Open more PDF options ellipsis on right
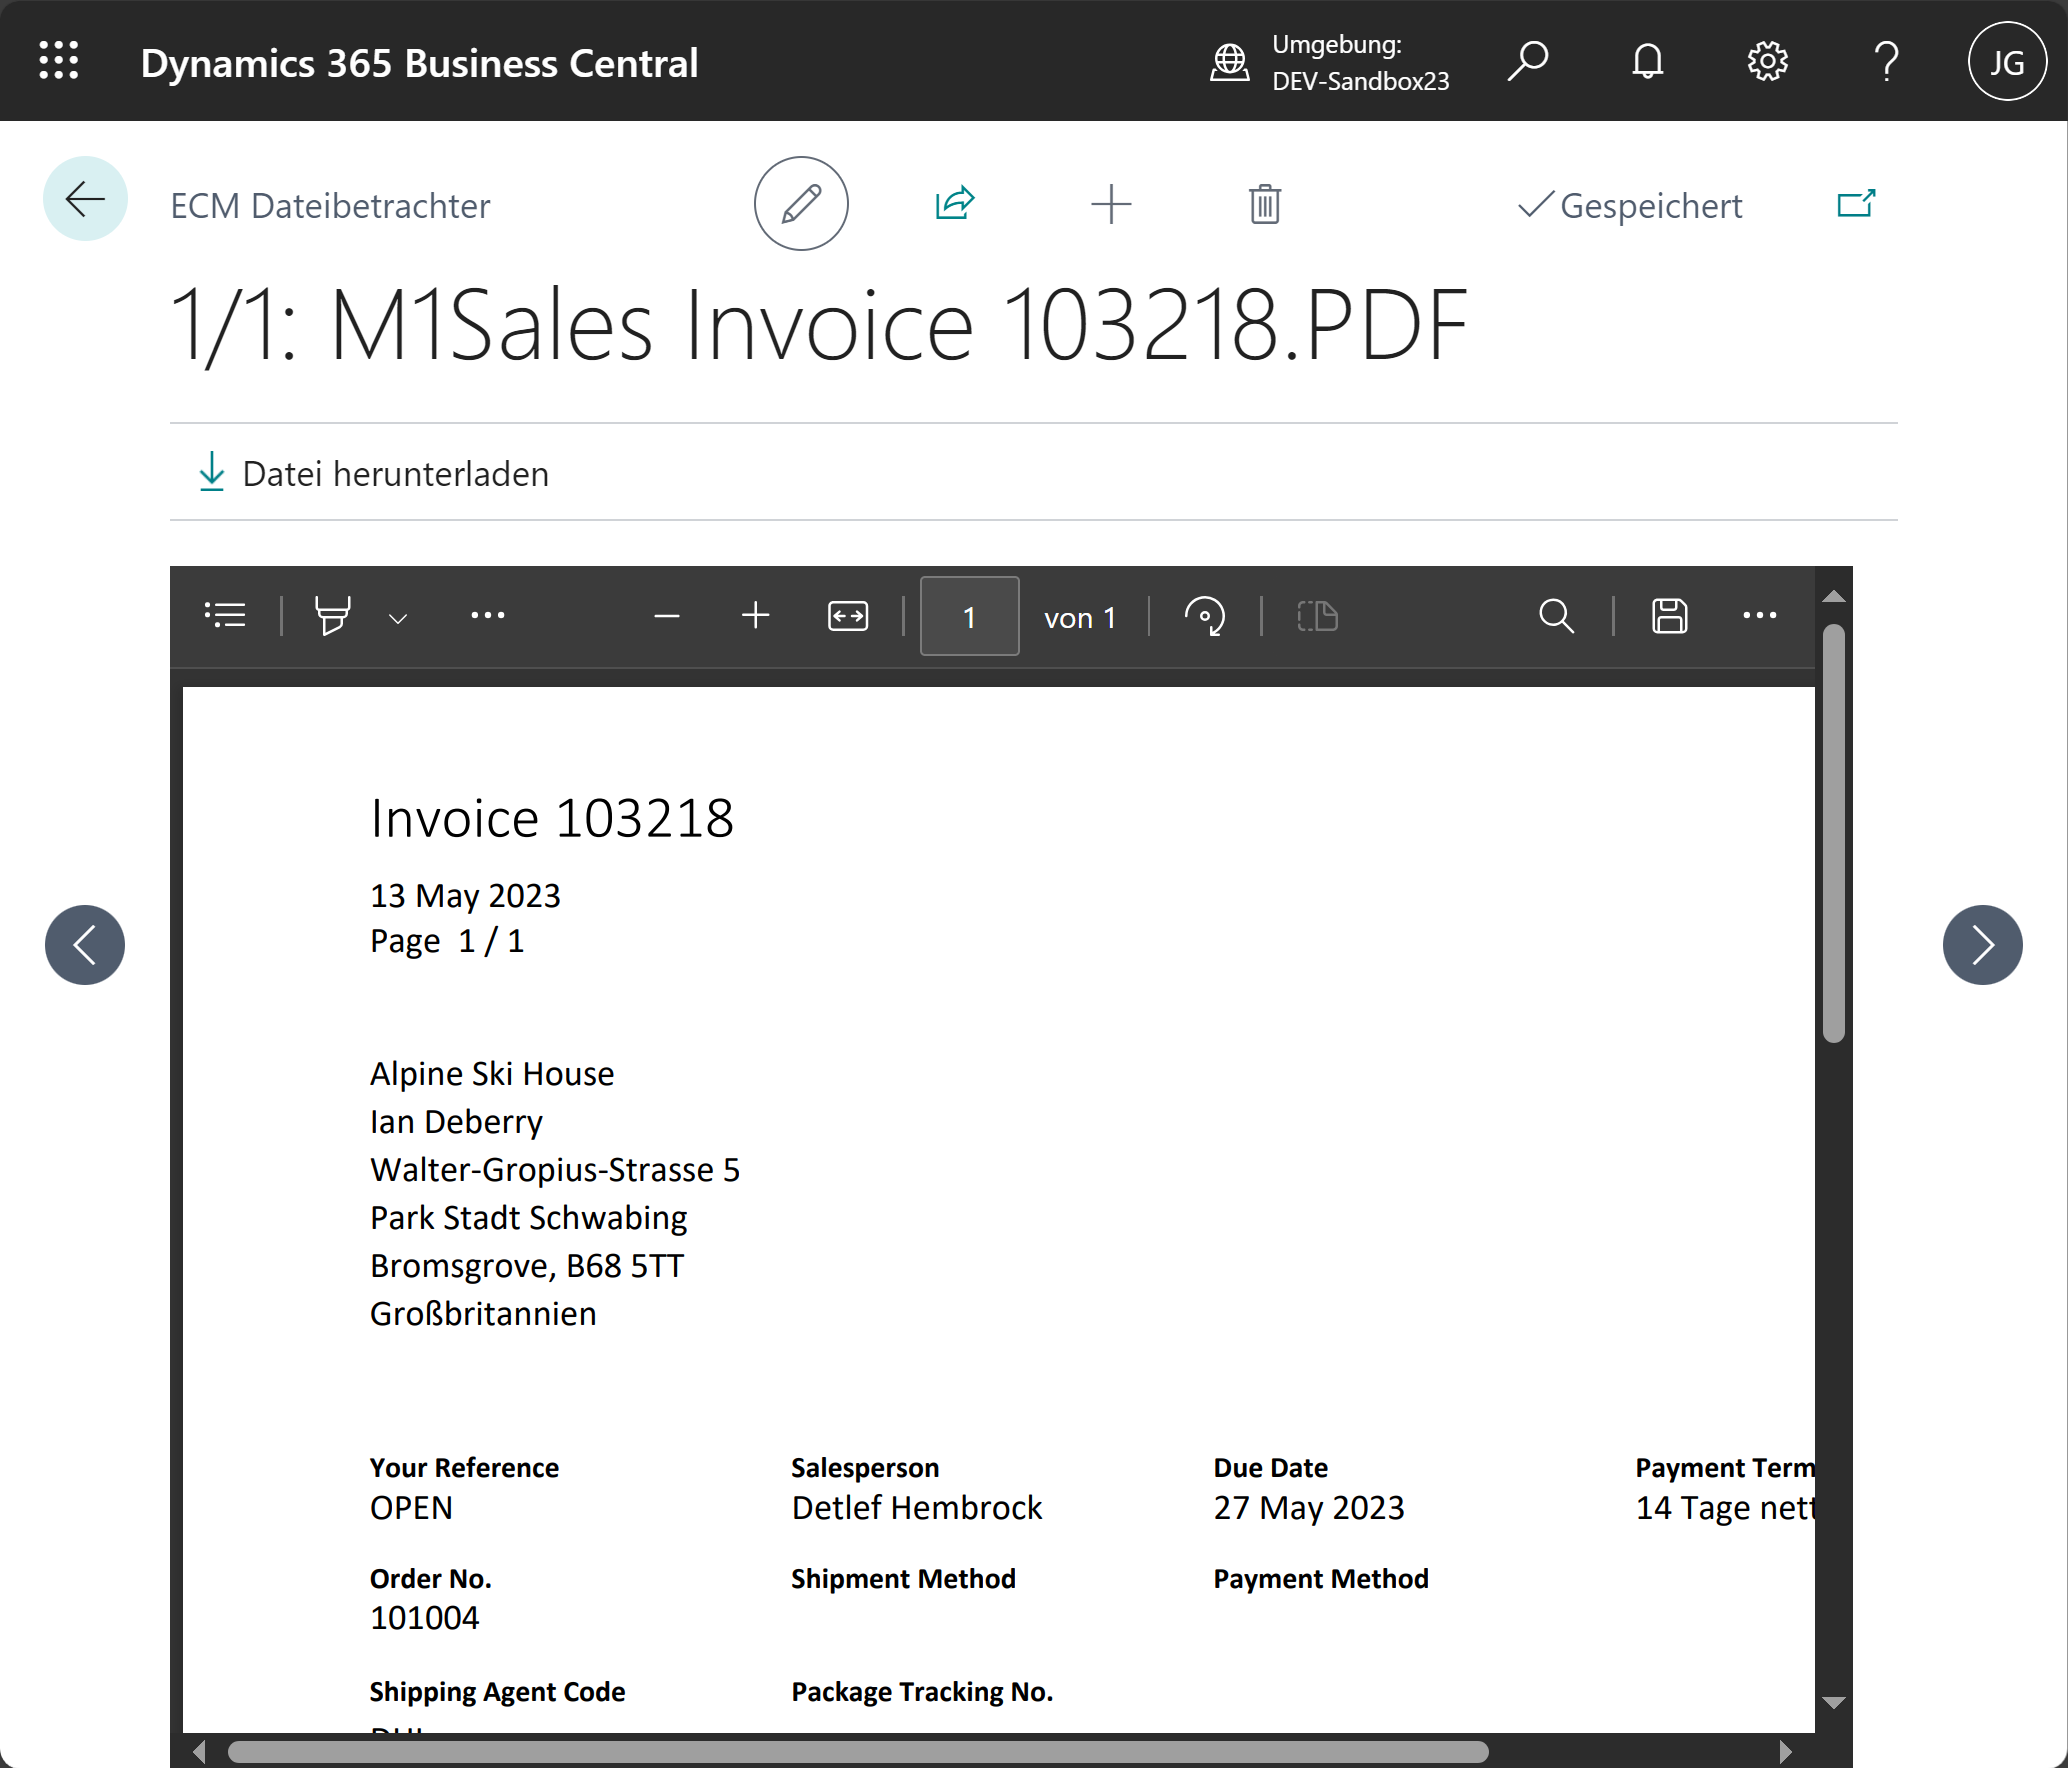The image size is (2068, 1768). coord(1760,615)
